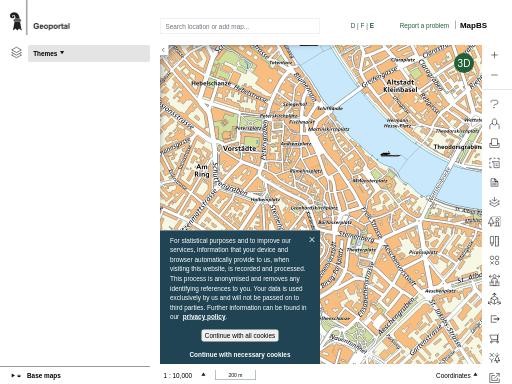
Task: Open the dashed-selection query tool icon
Action: [x=494, y=163]
